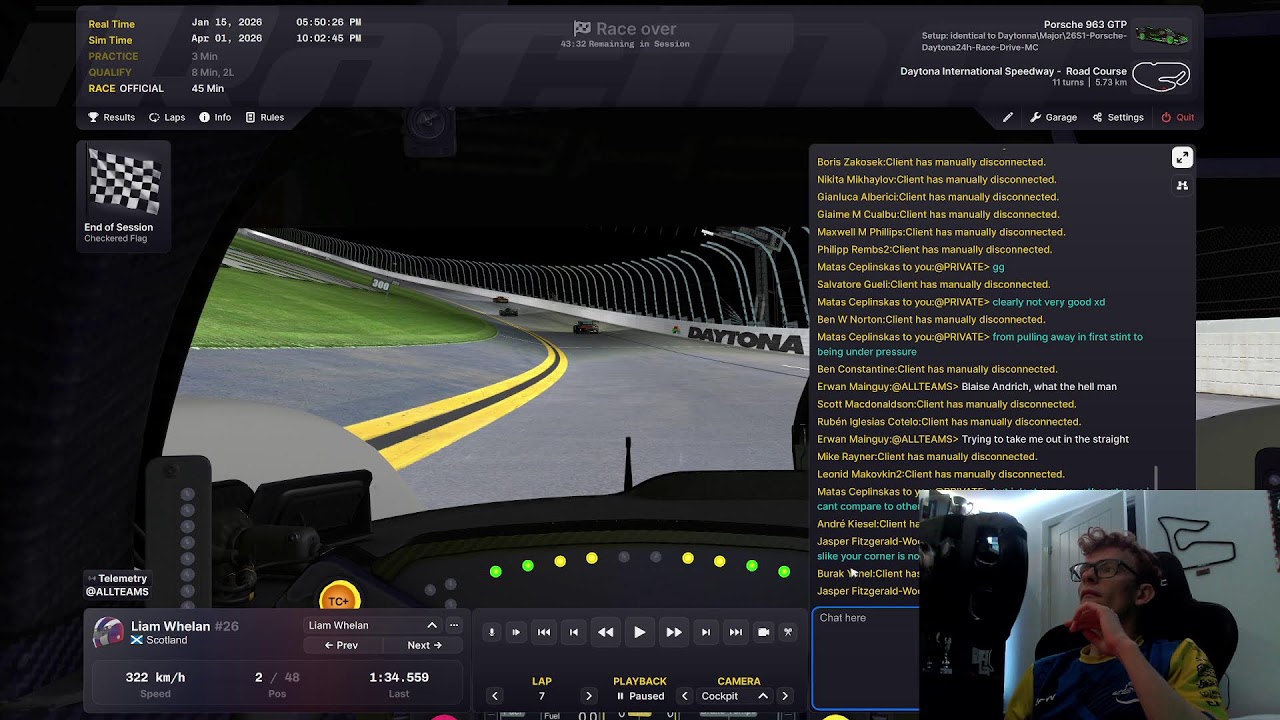Screen dimensions: 1280x720
Task: Quit the session with the Quit button
Action: coord(1177,117)
